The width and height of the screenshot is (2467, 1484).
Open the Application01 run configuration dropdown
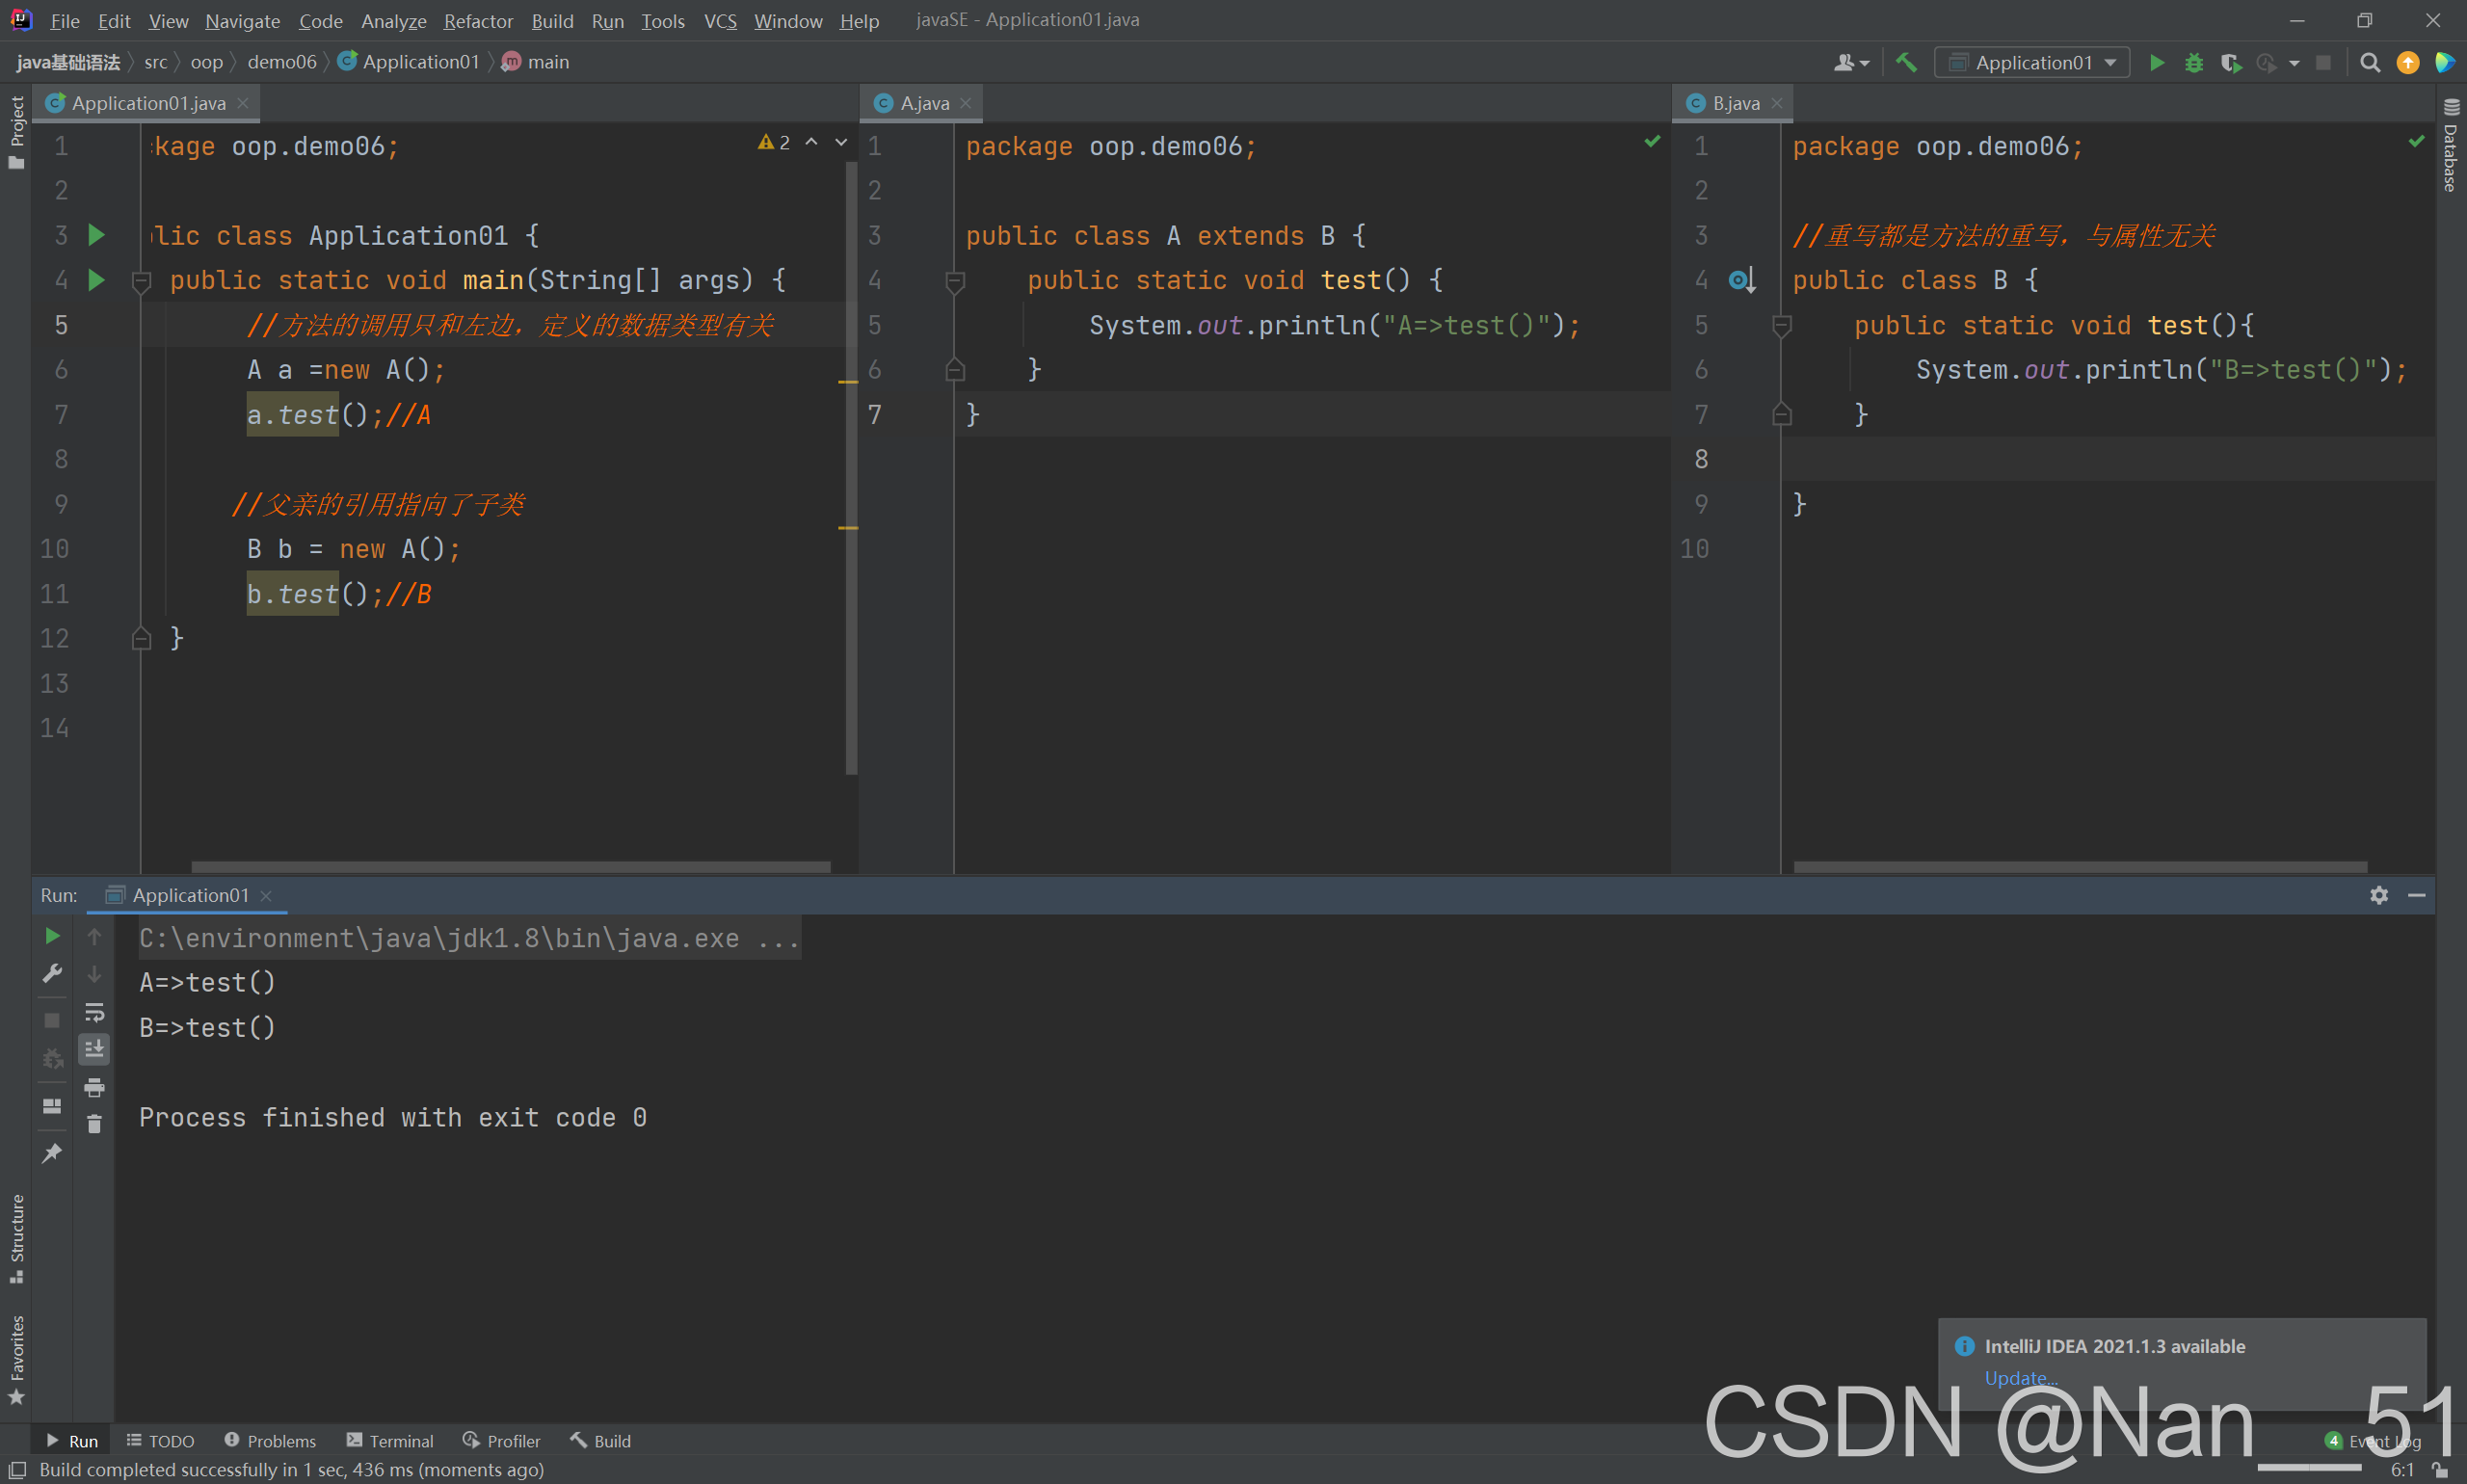(2032, 62)
